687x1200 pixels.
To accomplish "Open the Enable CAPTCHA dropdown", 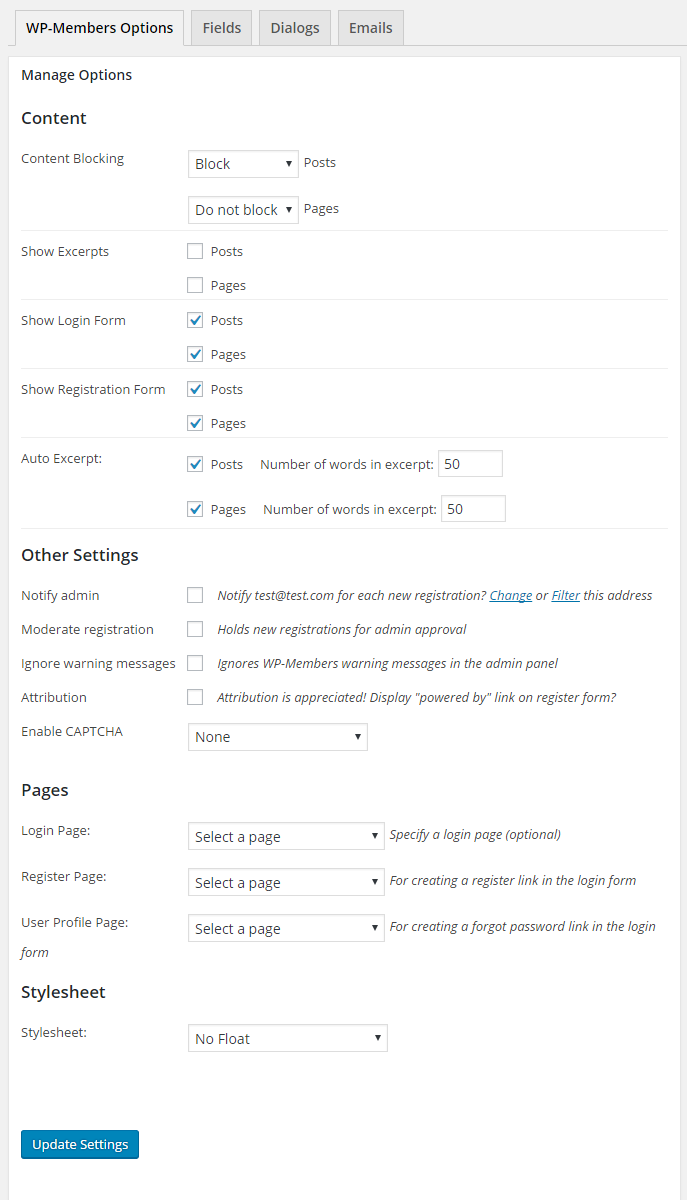I will 277,737.
